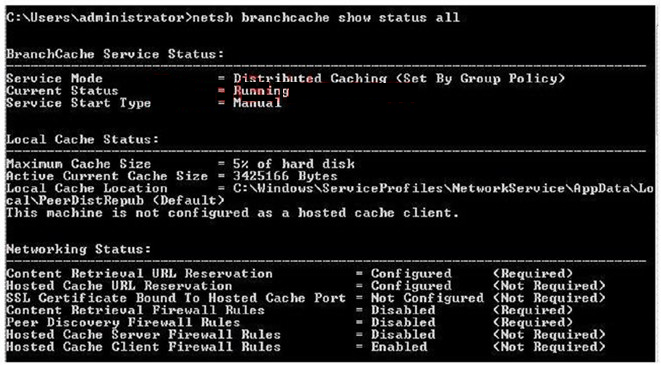Click Content Retrieval Firewall Rules Disabled value
The image size is (661, 365).
click(403, 311)
